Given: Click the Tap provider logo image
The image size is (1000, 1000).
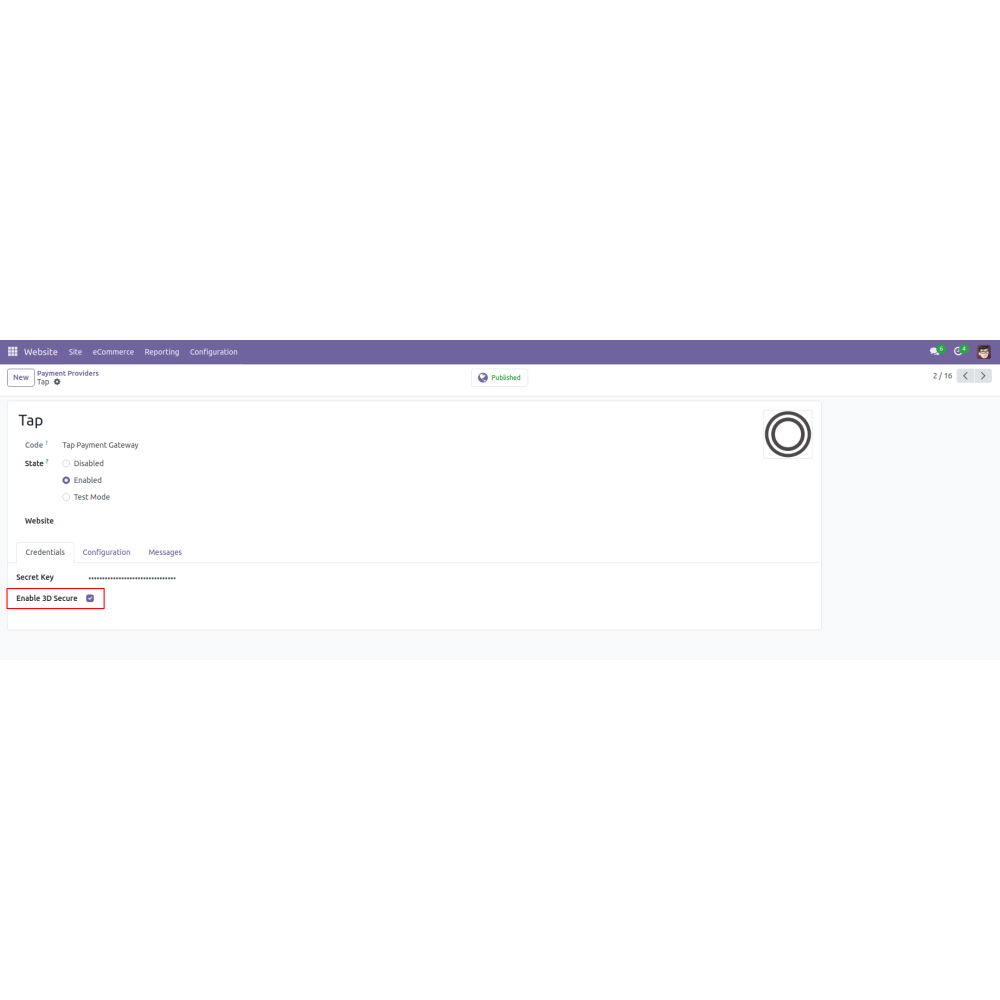Looking at the screenshot, I should (788, 434).
